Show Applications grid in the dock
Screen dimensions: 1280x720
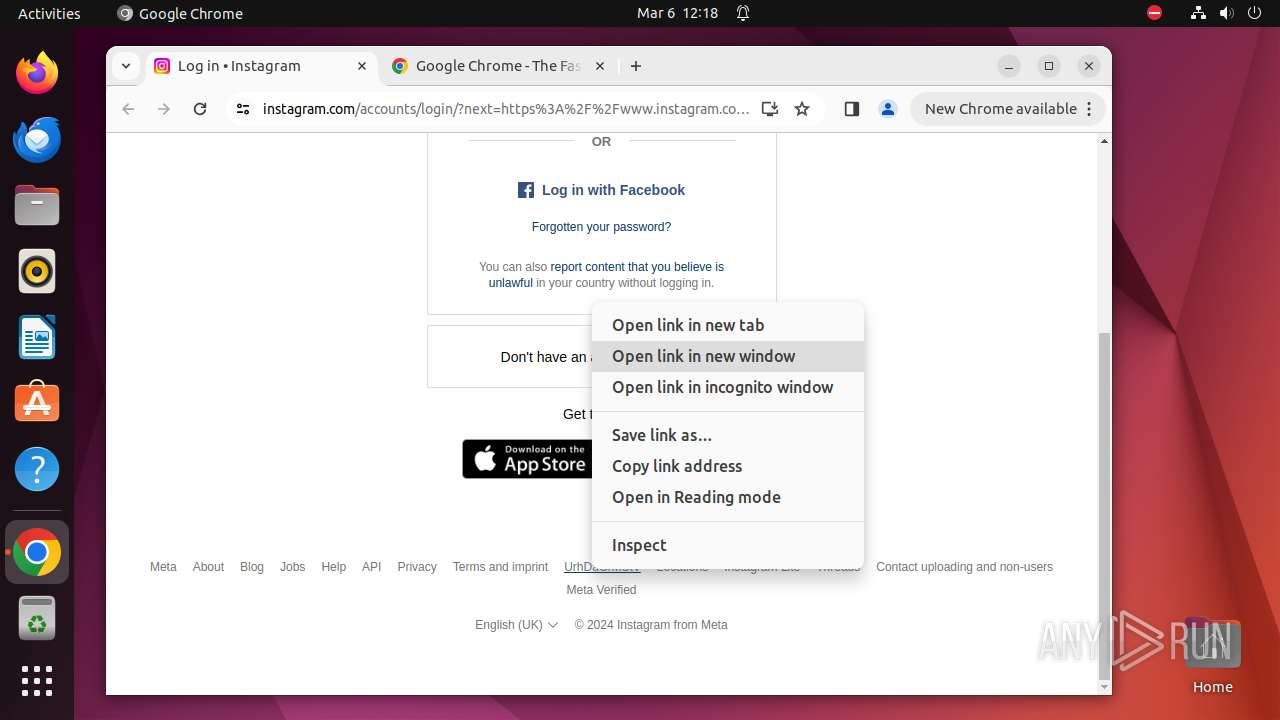[x=37, y=681]
